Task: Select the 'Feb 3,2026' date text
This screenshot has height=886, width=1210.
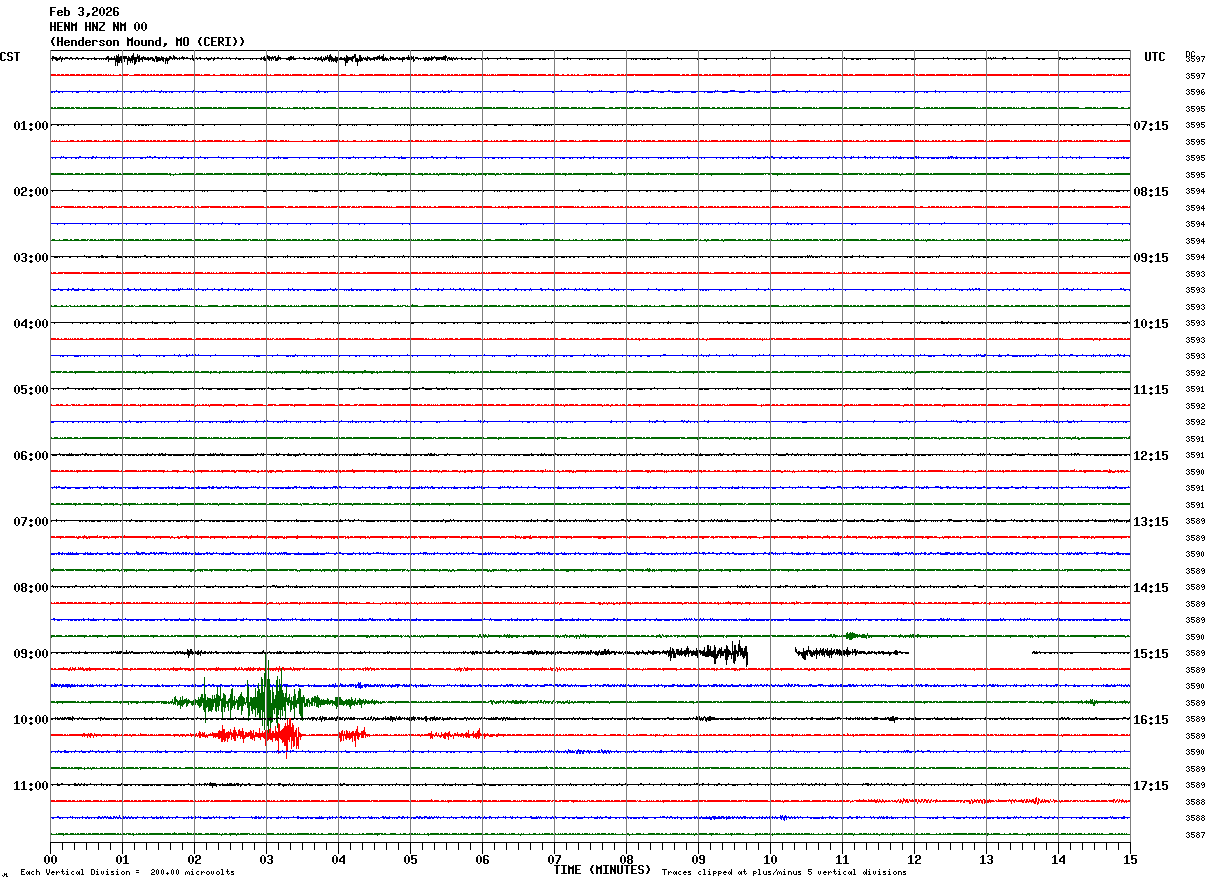Action: [x=84, y=12]
